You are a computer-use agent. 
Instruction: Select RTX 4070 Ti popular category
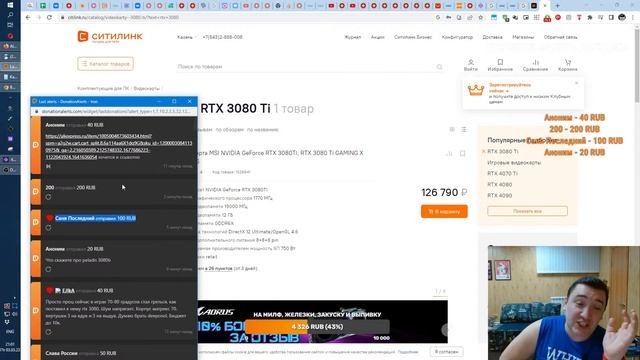(x=502, y=173)
